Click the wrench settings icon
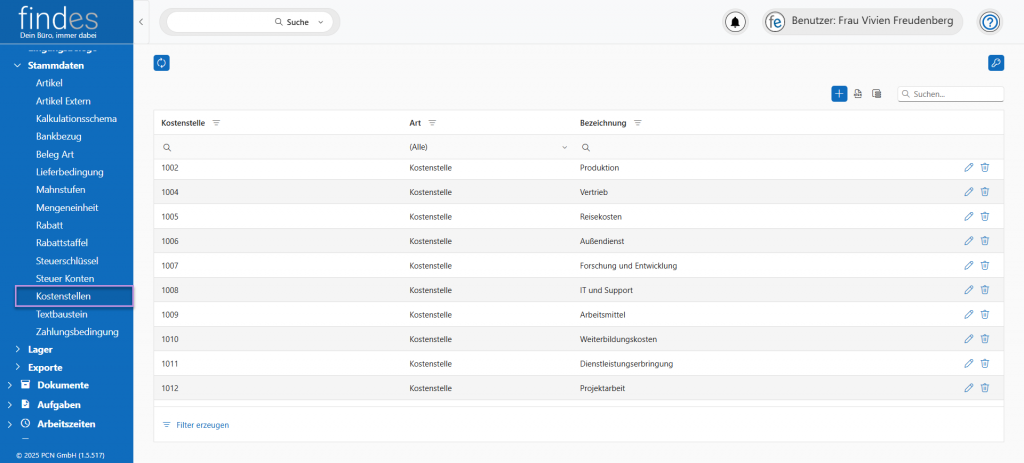1024x463 pixels. 995,63
